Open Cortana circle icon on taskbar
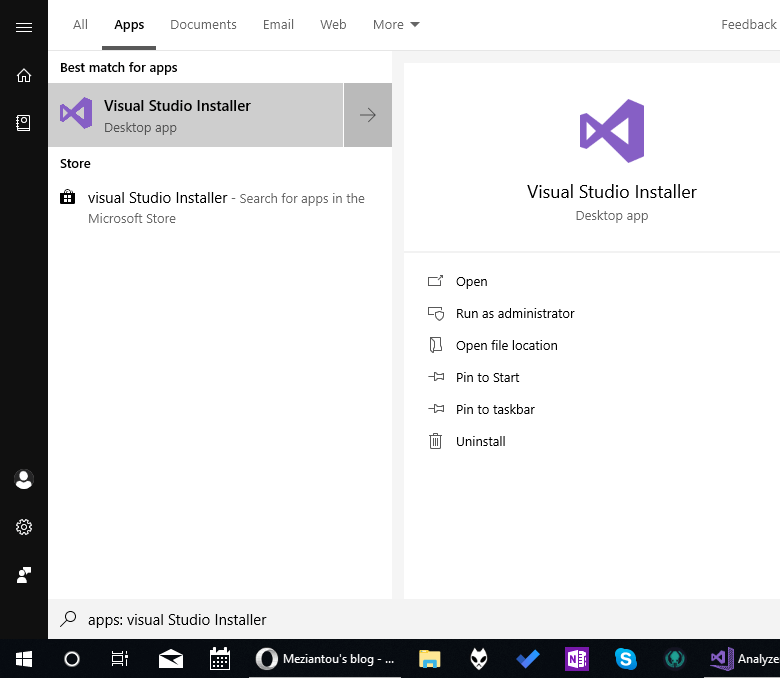Image resolution: width=780 pixels, height=678 pixels. pyautogui.click(x=72, y=659)
